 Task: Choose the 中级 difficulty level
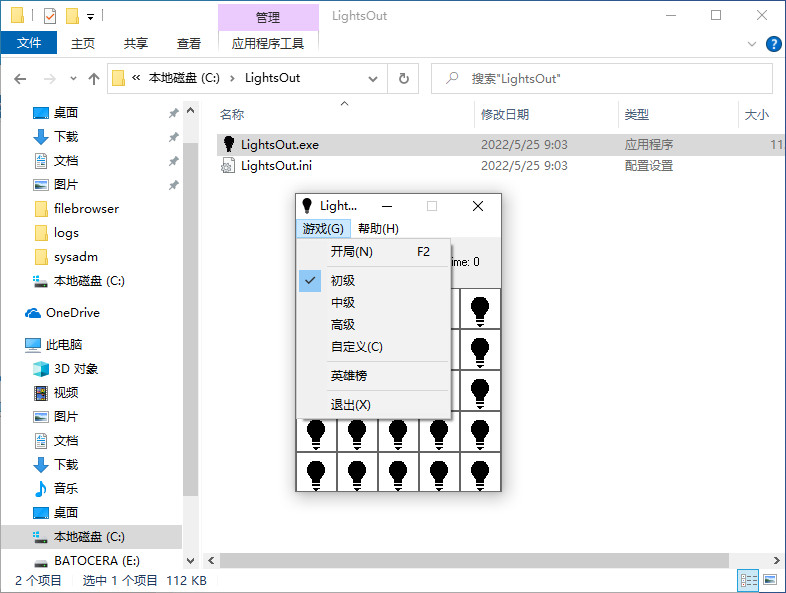coord(343,303)
